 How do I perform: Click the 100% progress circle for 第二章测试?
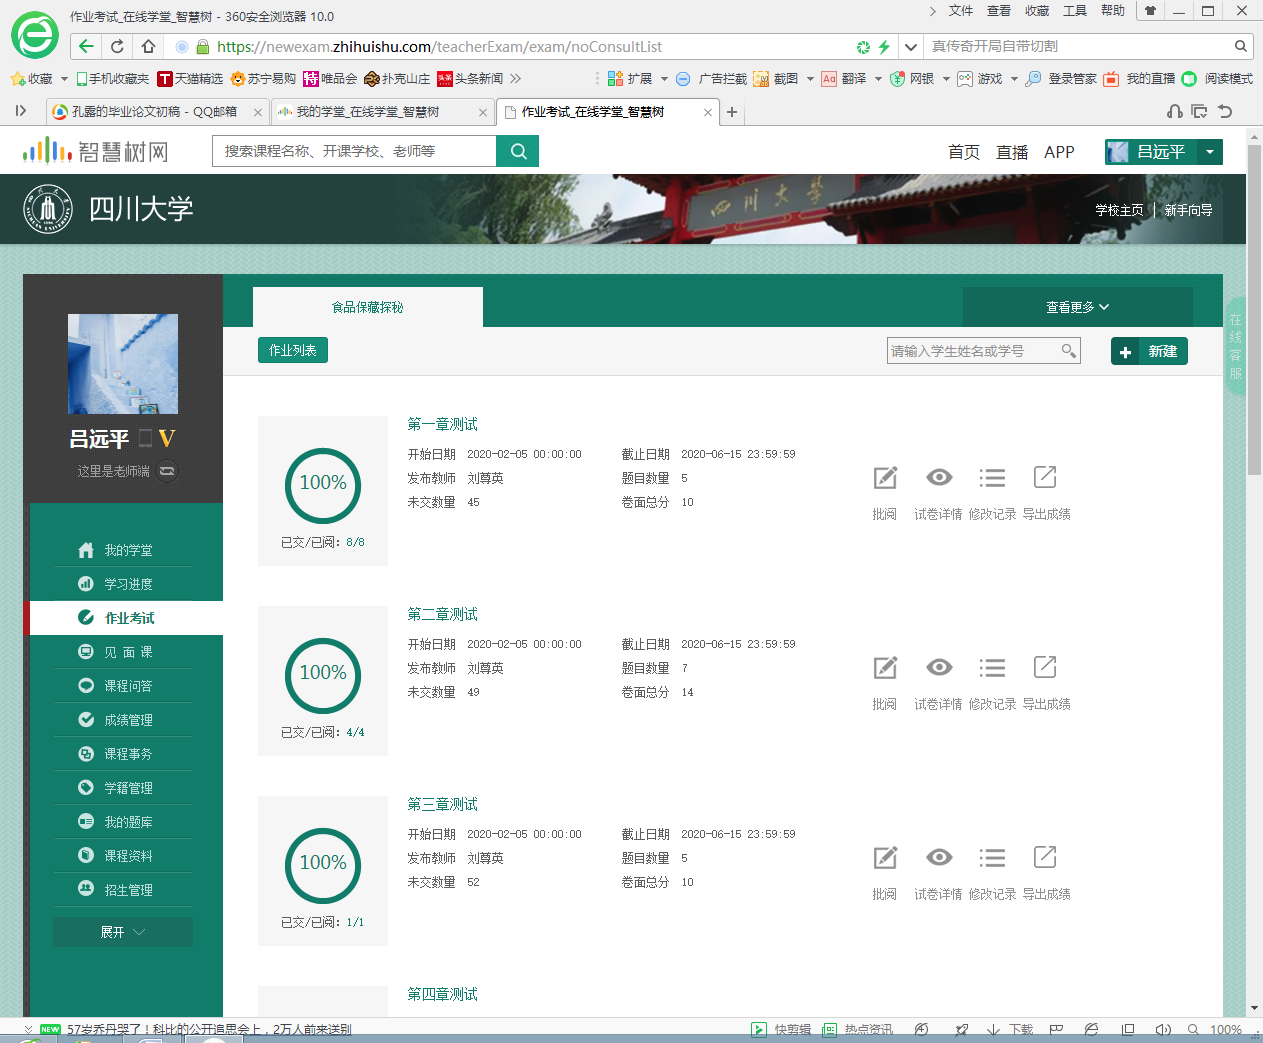pos(323,674)
